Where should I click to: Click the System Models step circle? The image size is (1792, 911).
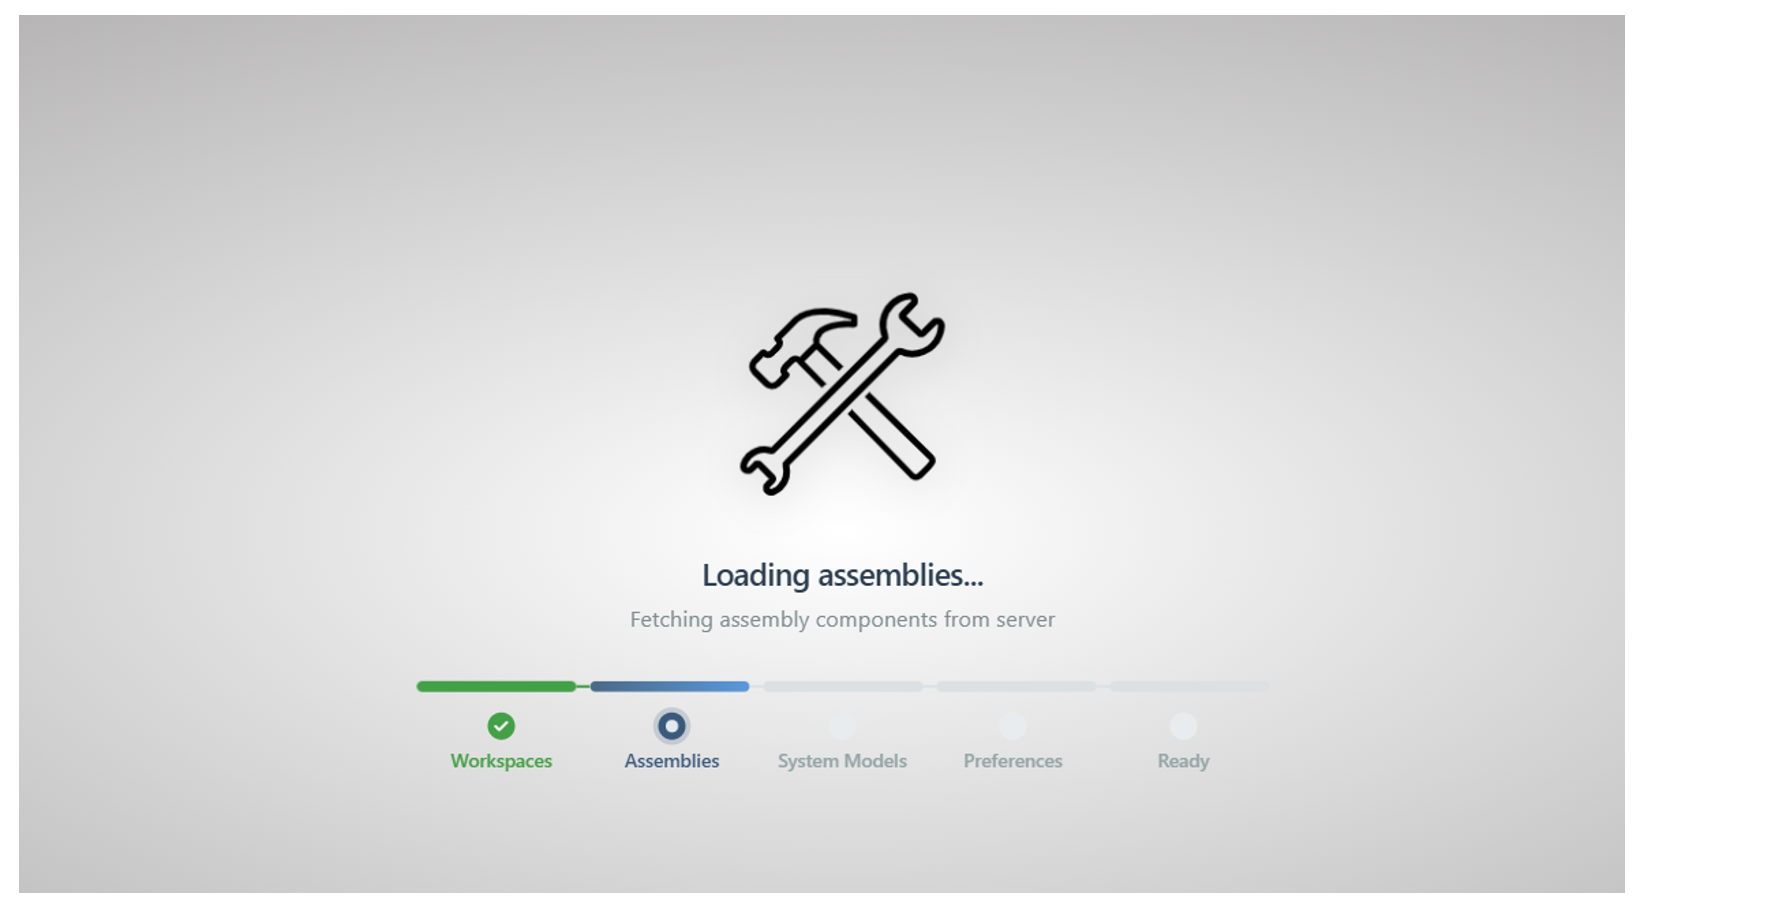[842, 726]
